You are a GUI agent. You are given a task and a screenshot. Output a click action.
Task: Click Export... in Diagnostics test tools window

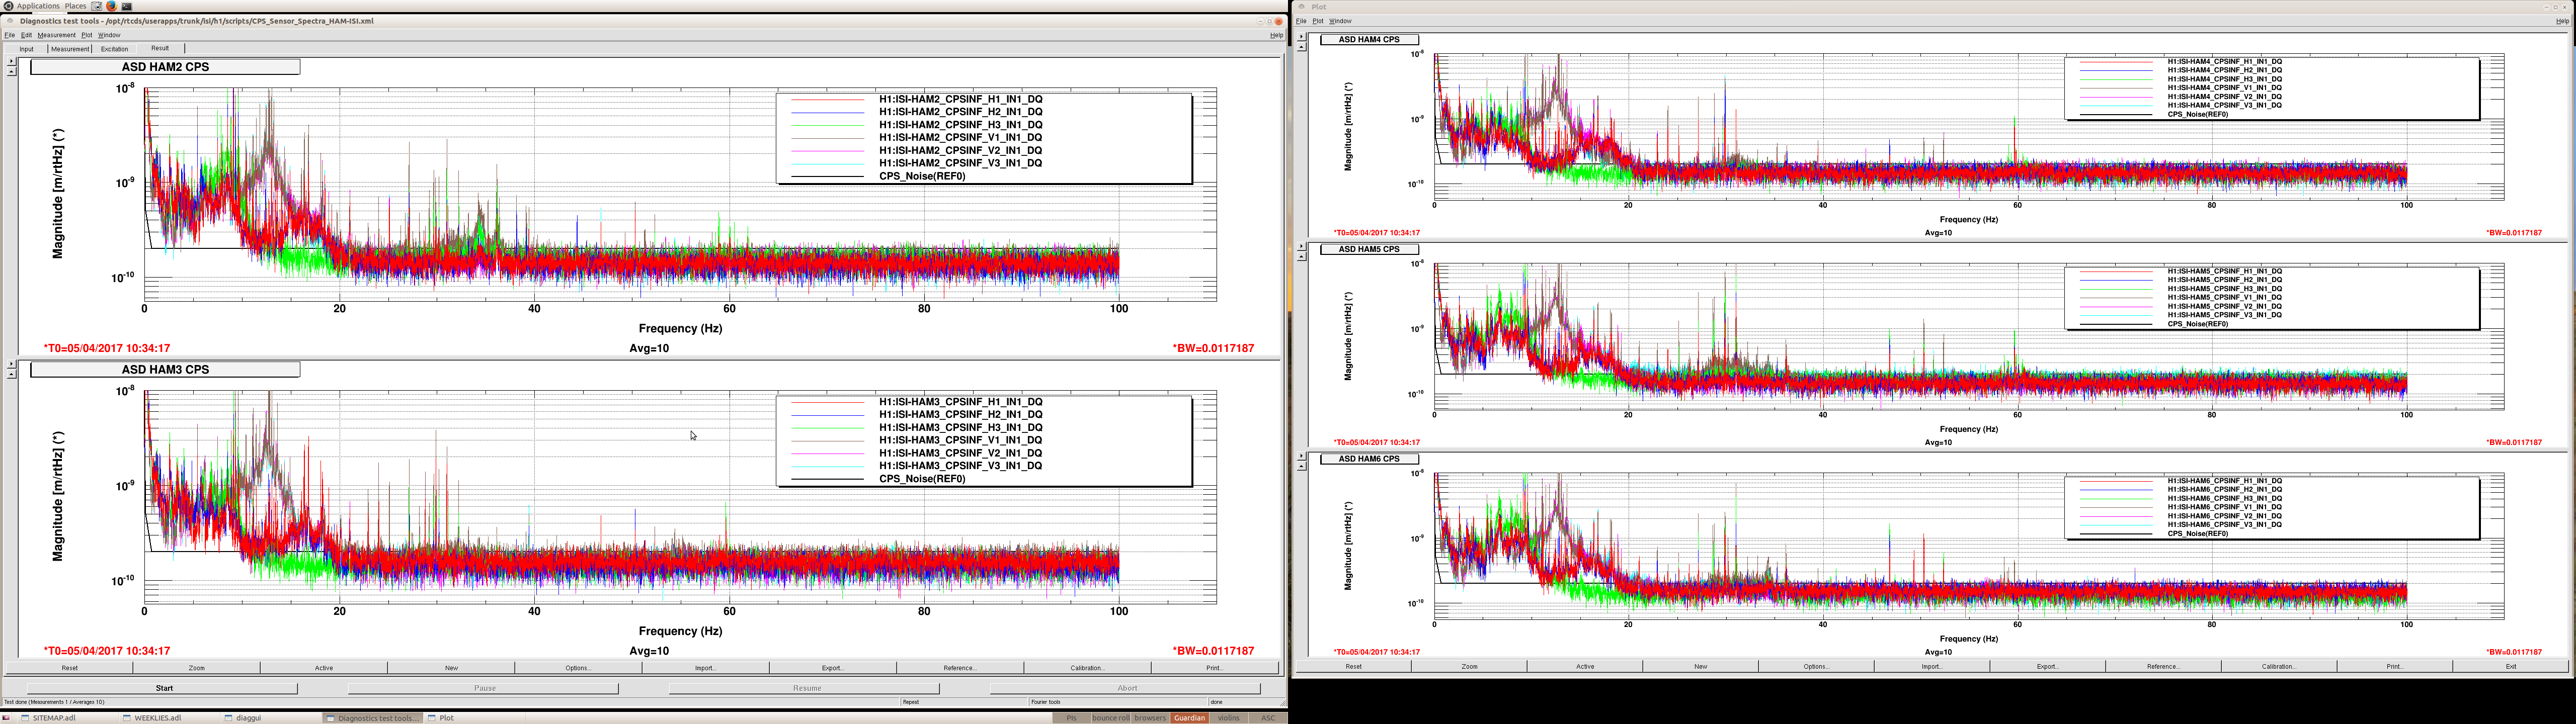pos(833,668)
